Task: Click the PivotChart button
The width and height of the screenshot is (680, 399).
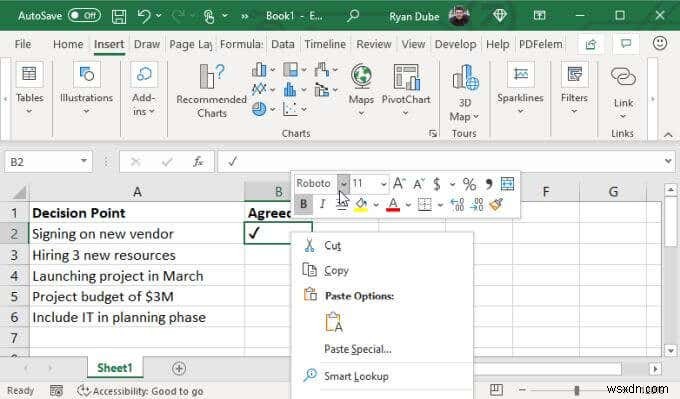Action: pyautogui.click(x=406, y=90)
